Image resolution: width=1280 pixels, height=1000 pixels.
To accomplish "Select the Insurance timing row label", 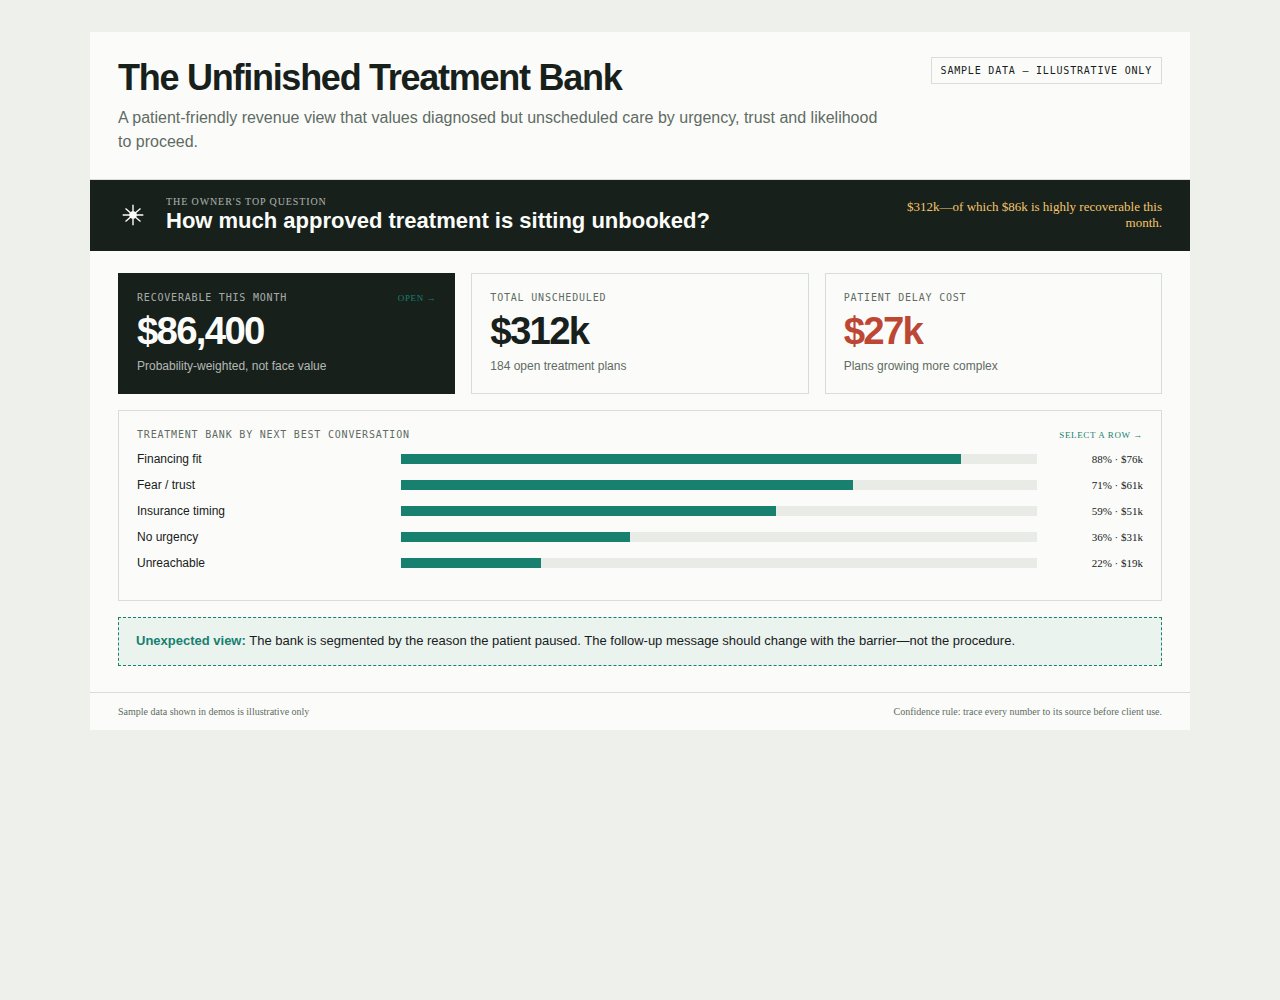I will [x=181, y=511].
